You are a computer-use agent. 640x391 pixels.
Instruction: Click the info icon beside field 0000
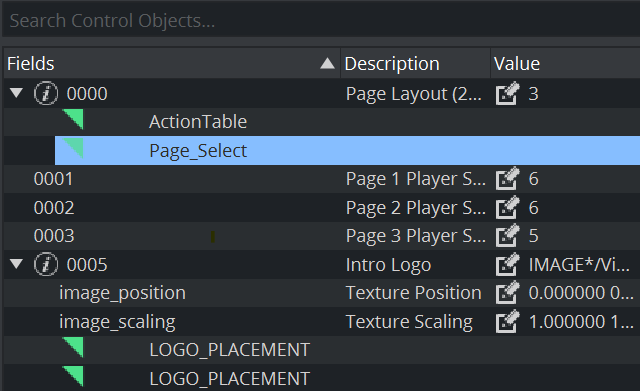(x=46, y=93)
